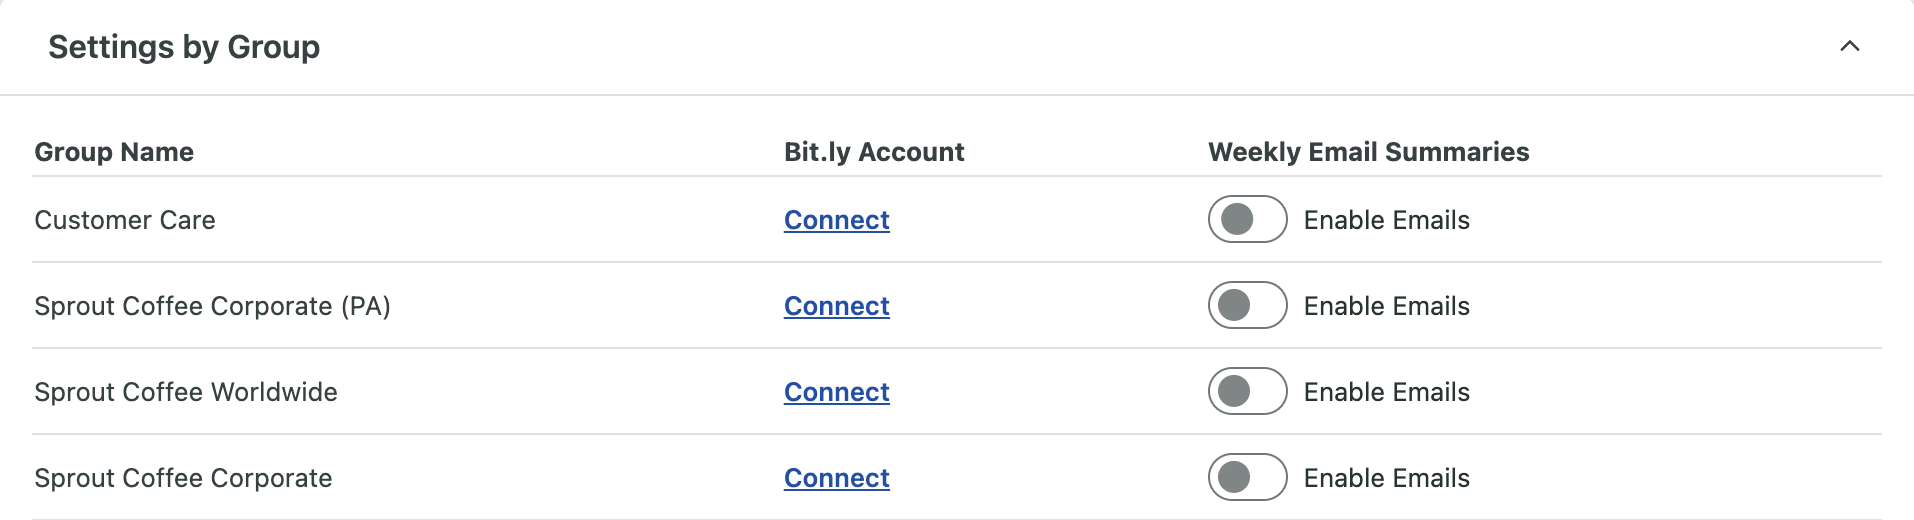Image resolution: width=1914 pixels, height=520 pixels.
Task: Switch on emails for Sprout Coffee Corporate
Action: pyautogui.click(x=1247, y=478)
